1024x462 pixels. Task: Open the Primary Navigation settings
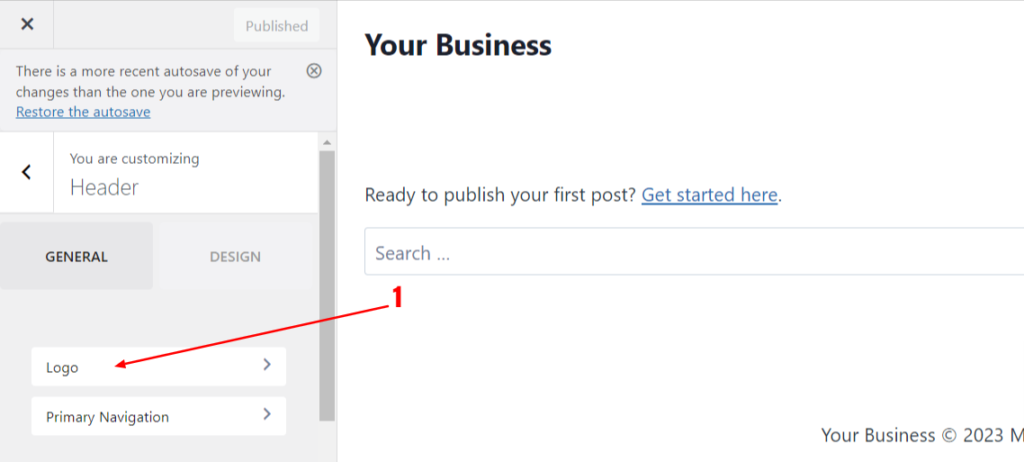tap(159, 416)
